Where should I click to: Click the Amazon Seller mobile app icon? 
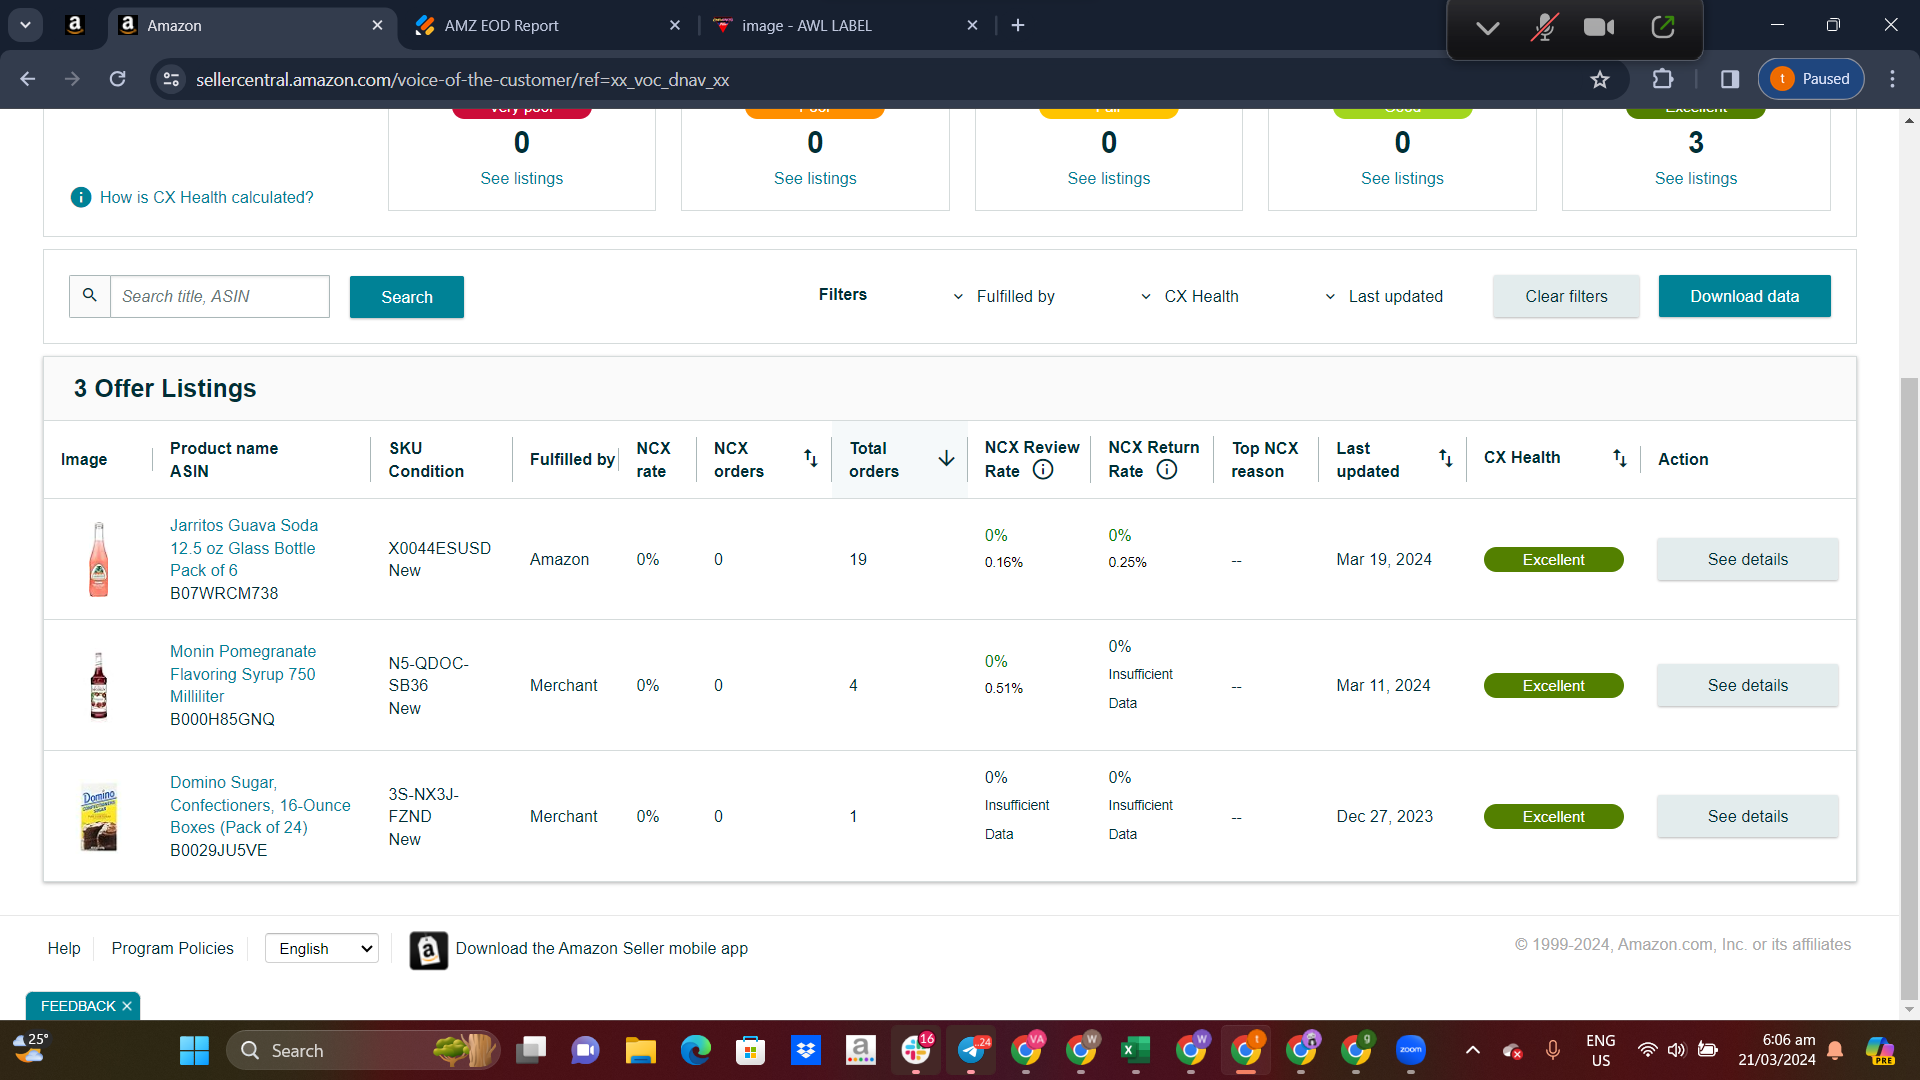(x=429, y=950)
